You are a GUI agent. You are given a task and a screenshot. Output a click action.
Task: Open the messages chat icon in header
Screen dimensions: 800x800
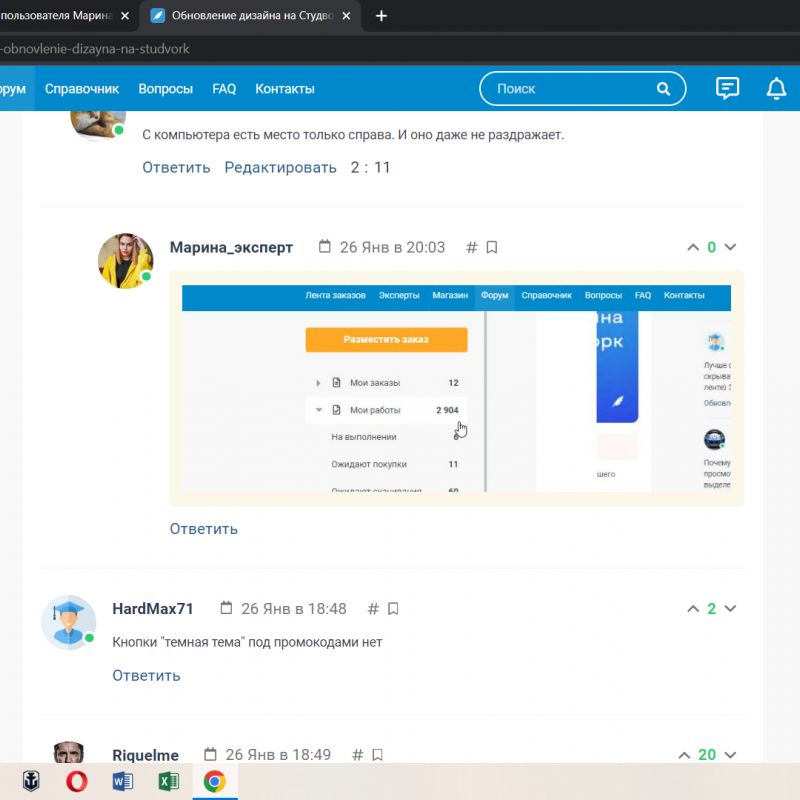point(727,89)
